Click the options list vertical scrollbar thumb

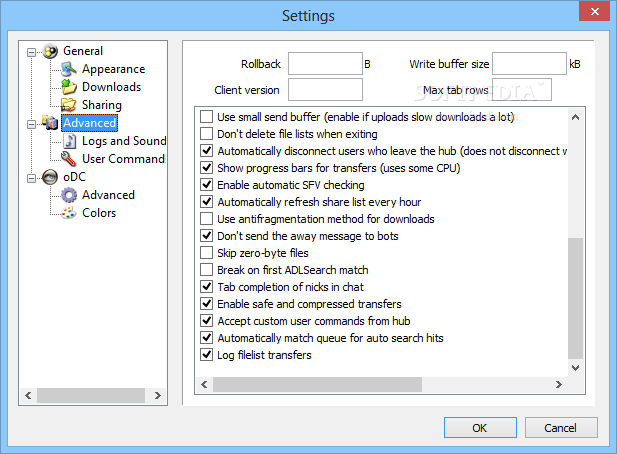575,298
